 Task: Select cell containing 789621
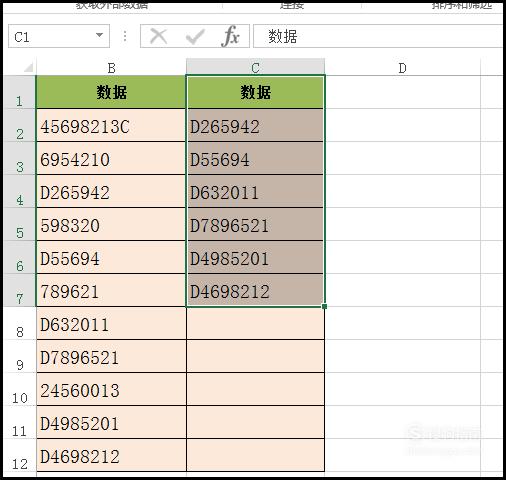(111, 290)
